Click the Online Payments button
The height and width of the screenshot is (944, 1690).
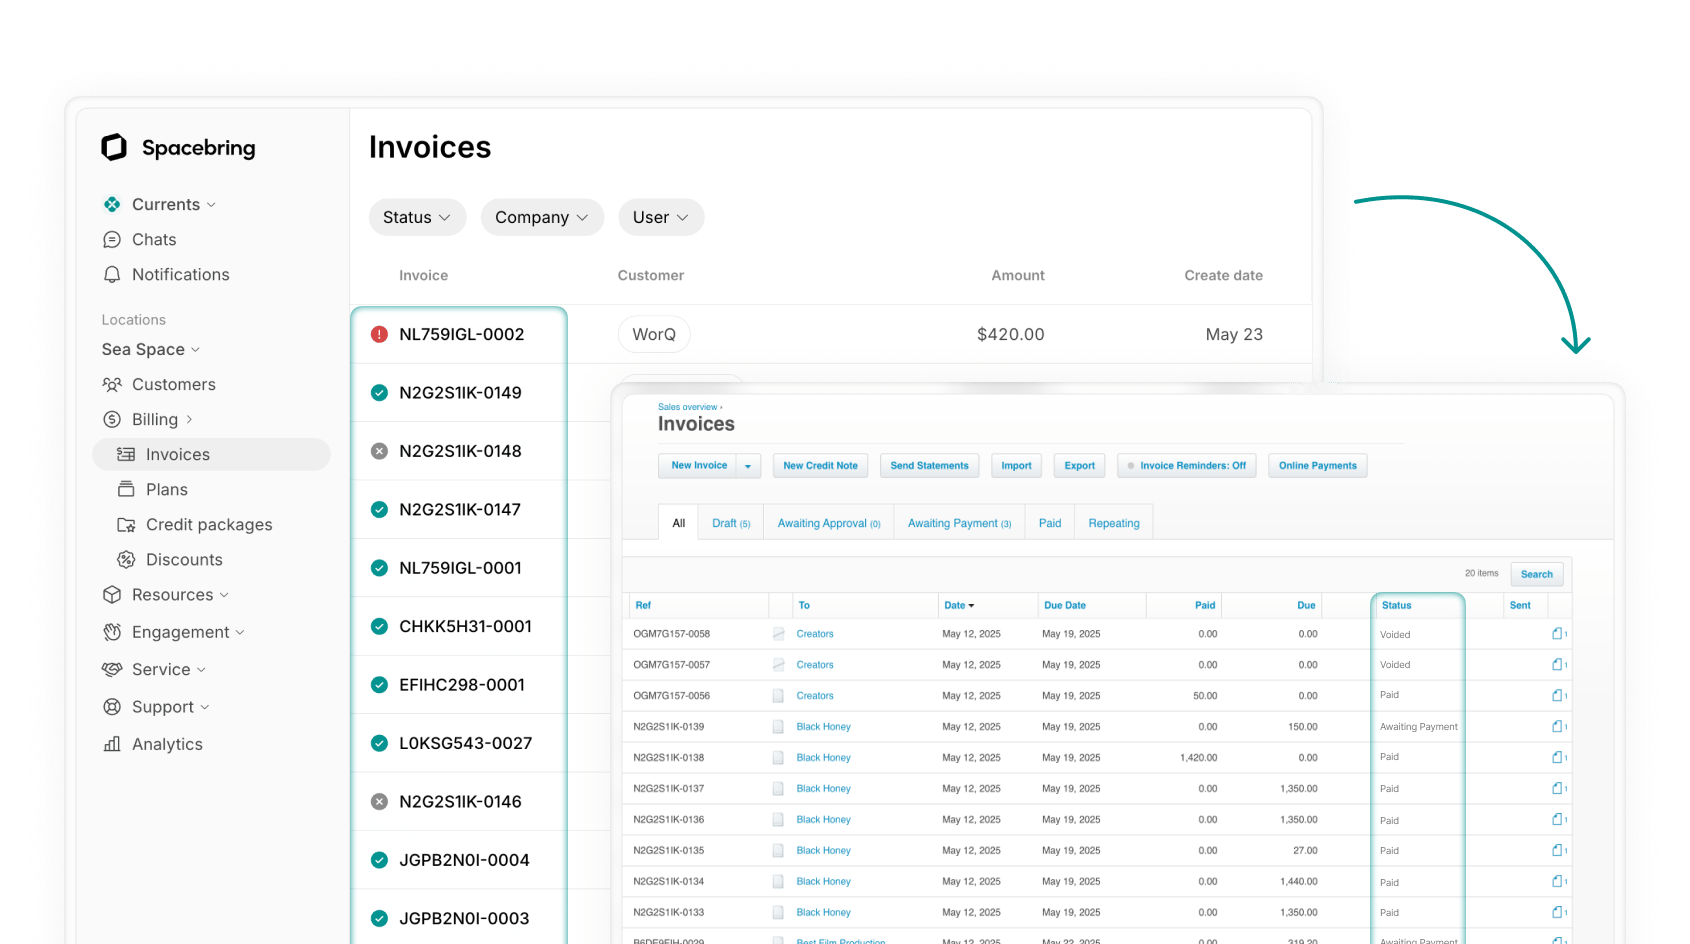pos(1317,466)
